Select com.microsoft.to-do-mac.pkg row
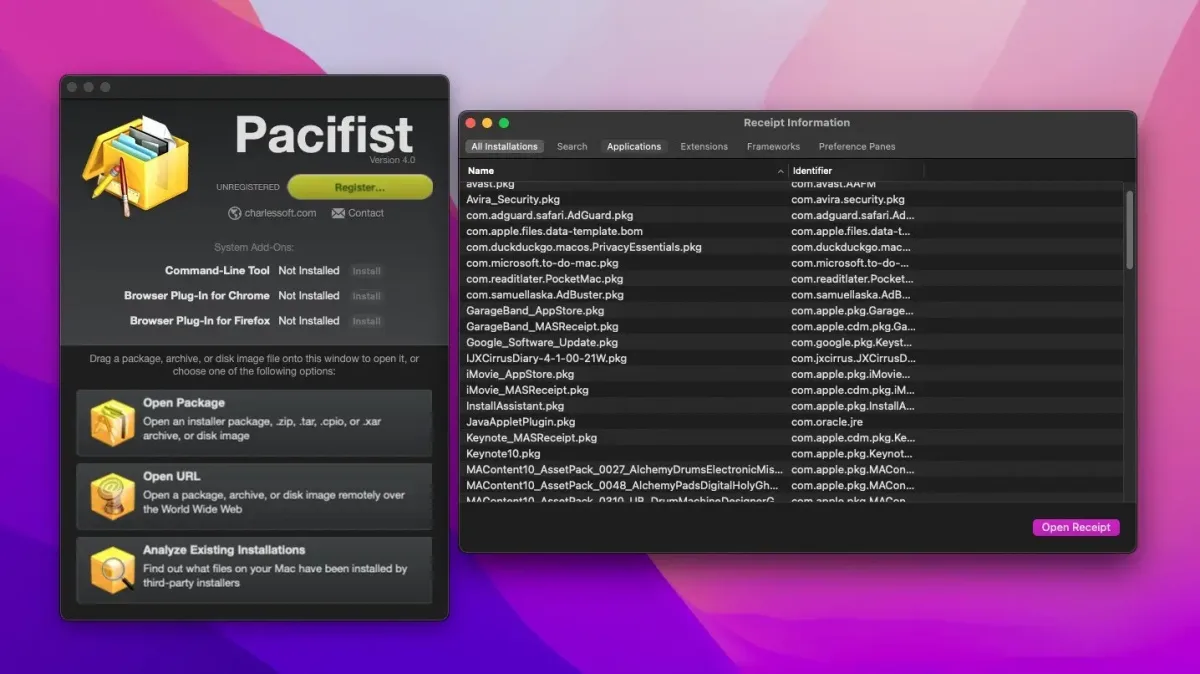This screenshot has width=1200, height=674. click(792, 263)
